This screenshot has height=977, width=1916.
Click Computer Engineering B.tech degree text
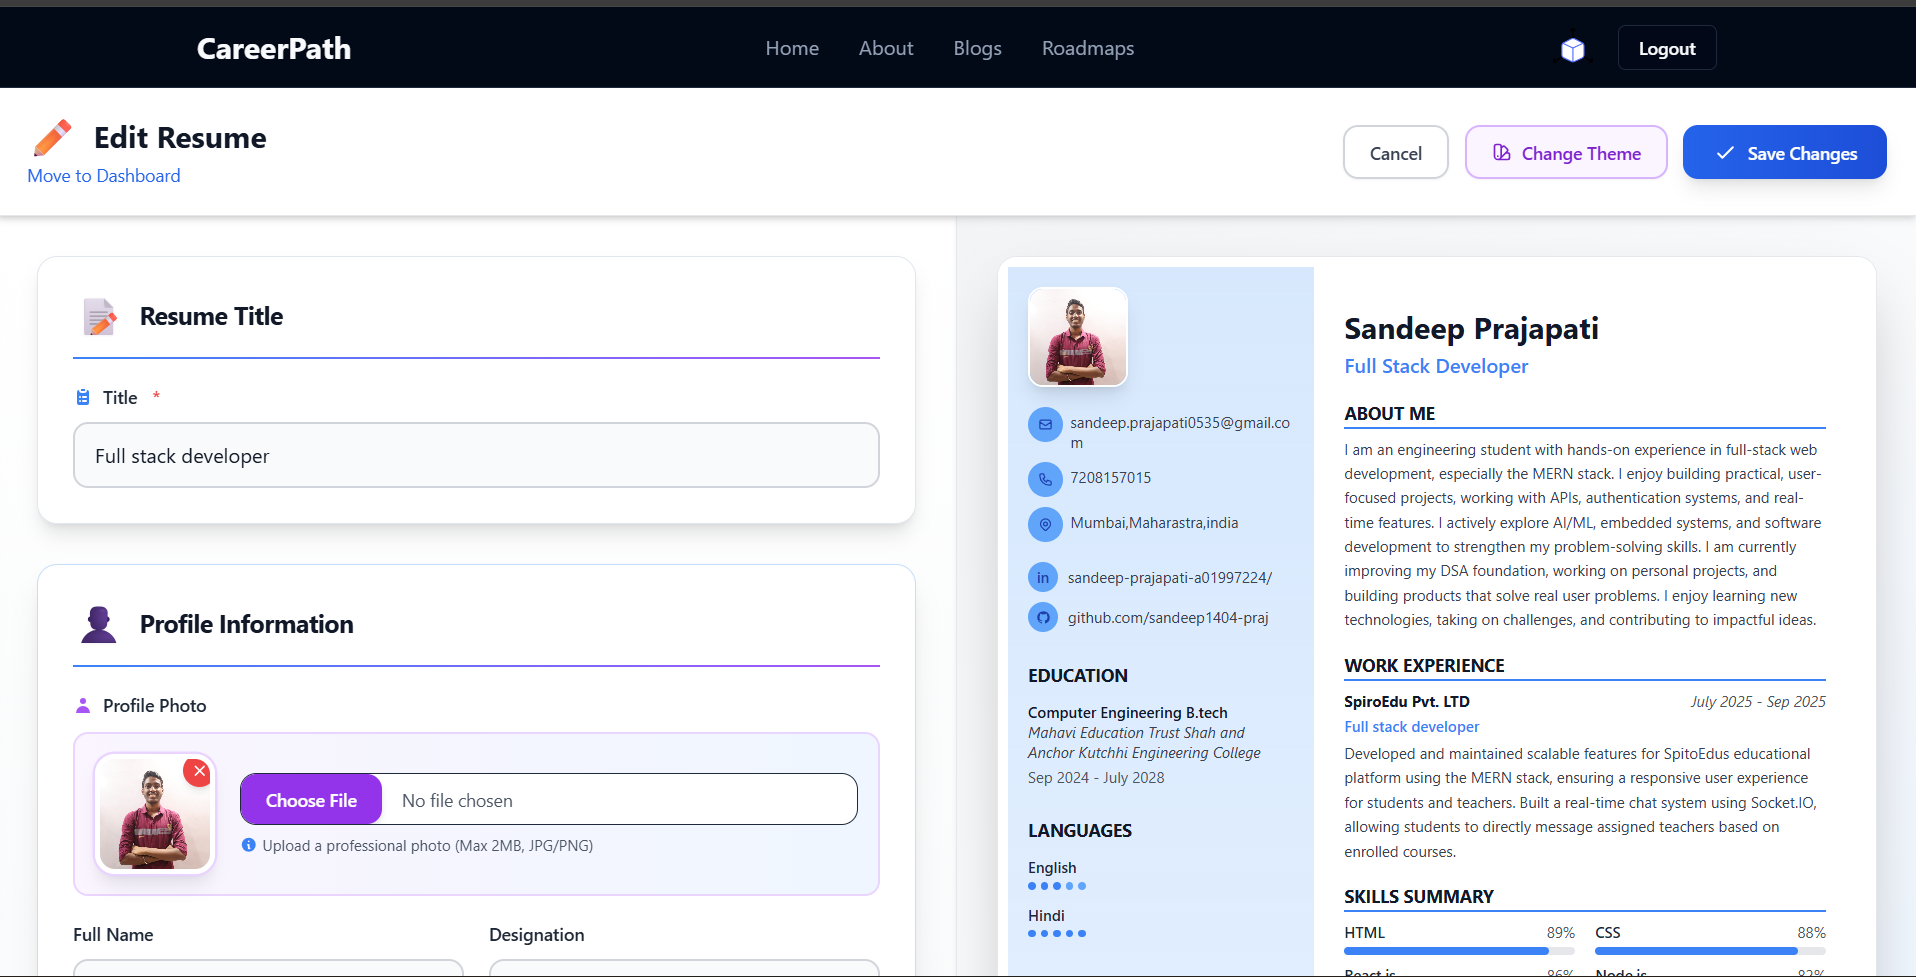point(1128,713)
